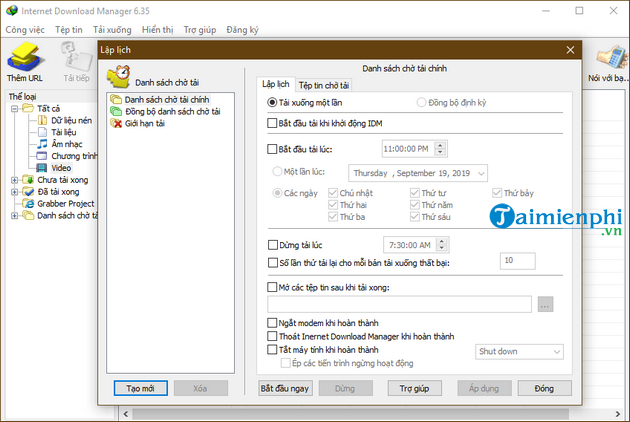Click the Video film icon
This screenshot has width=630, height=422.
(42, 168)
